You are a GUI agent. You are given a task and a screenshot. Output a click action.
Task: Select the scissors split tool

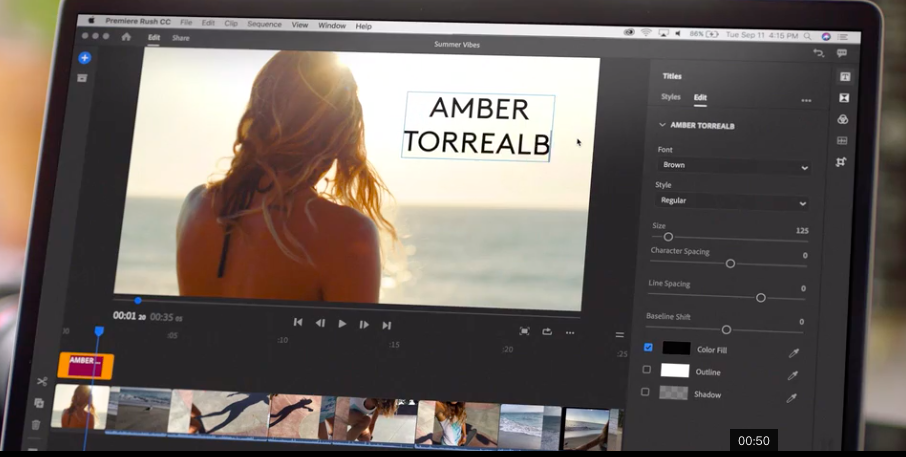tap(42, 381)
